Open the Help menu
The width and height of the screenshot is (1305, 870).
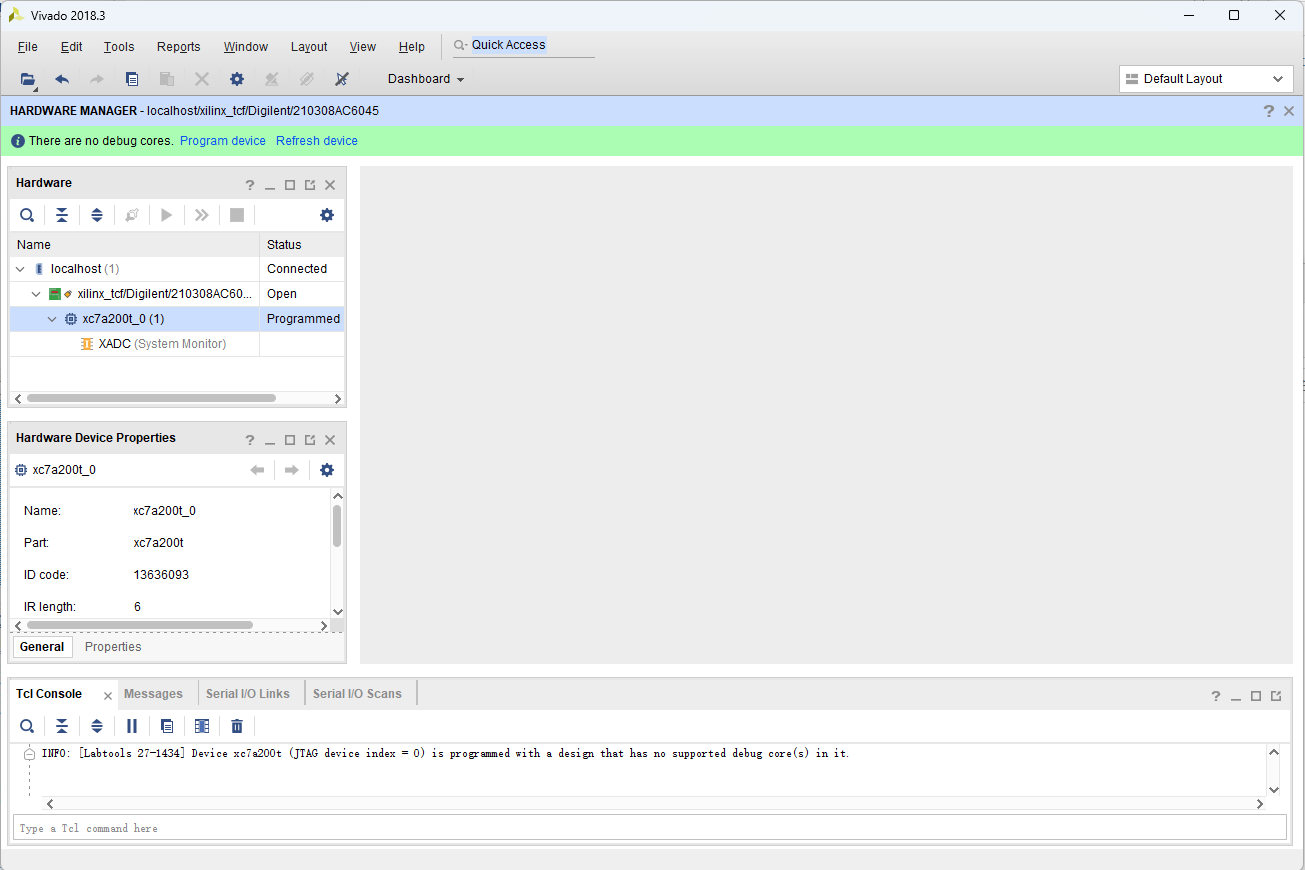click(412, 47)
